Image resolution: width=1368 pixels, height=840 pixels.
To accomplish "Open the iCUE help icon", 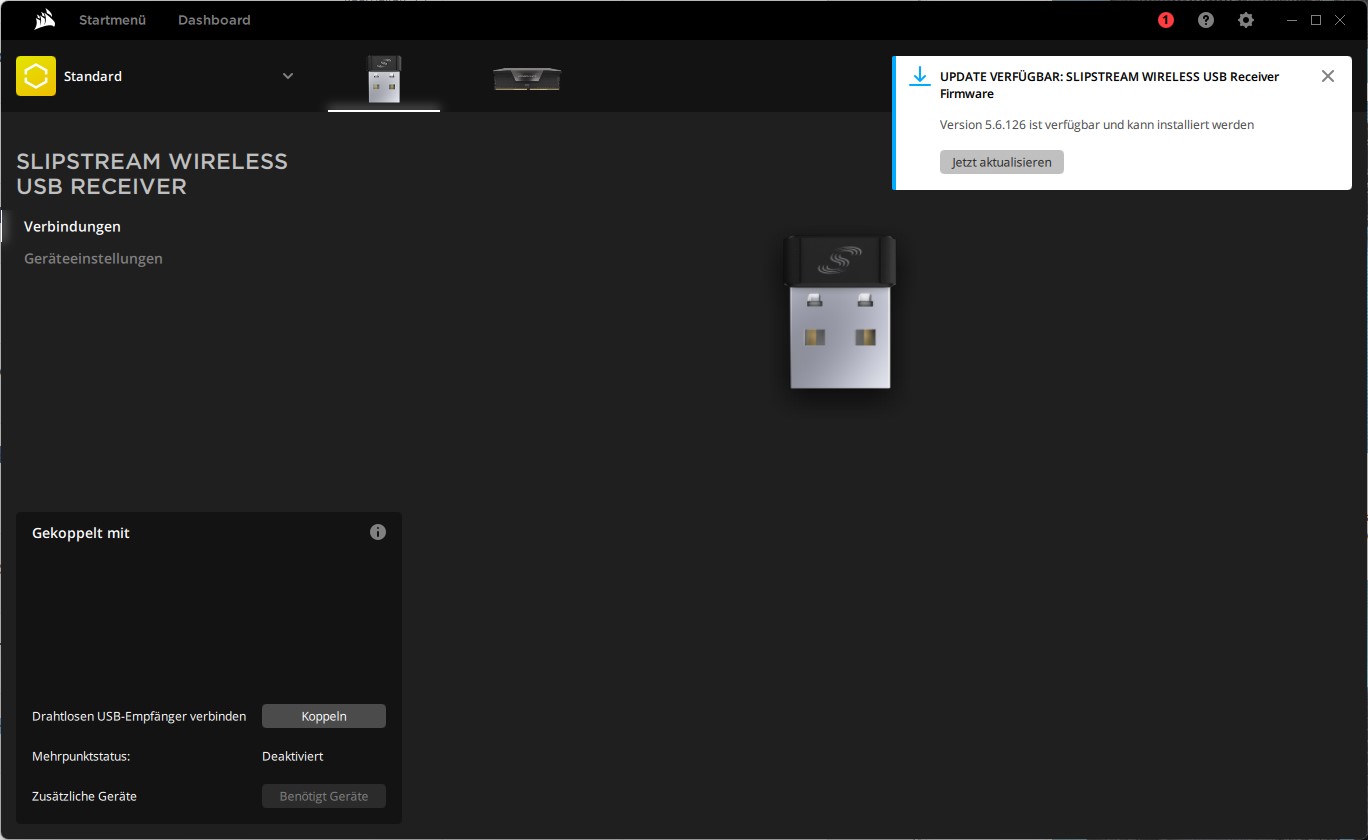I will pyautogui.click(x=1205, y=19).
